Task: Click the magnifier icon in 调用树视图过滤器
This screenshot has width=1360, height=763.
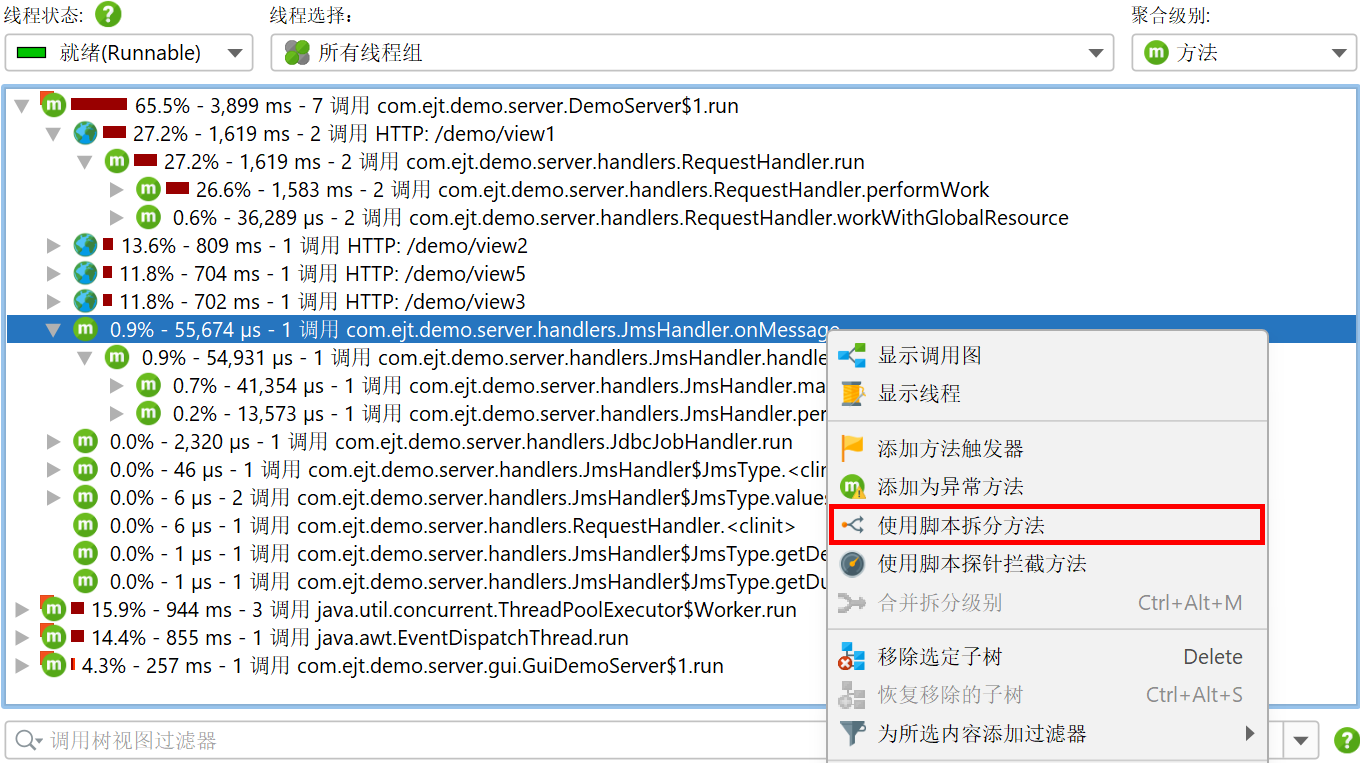Action: [28, 741]
